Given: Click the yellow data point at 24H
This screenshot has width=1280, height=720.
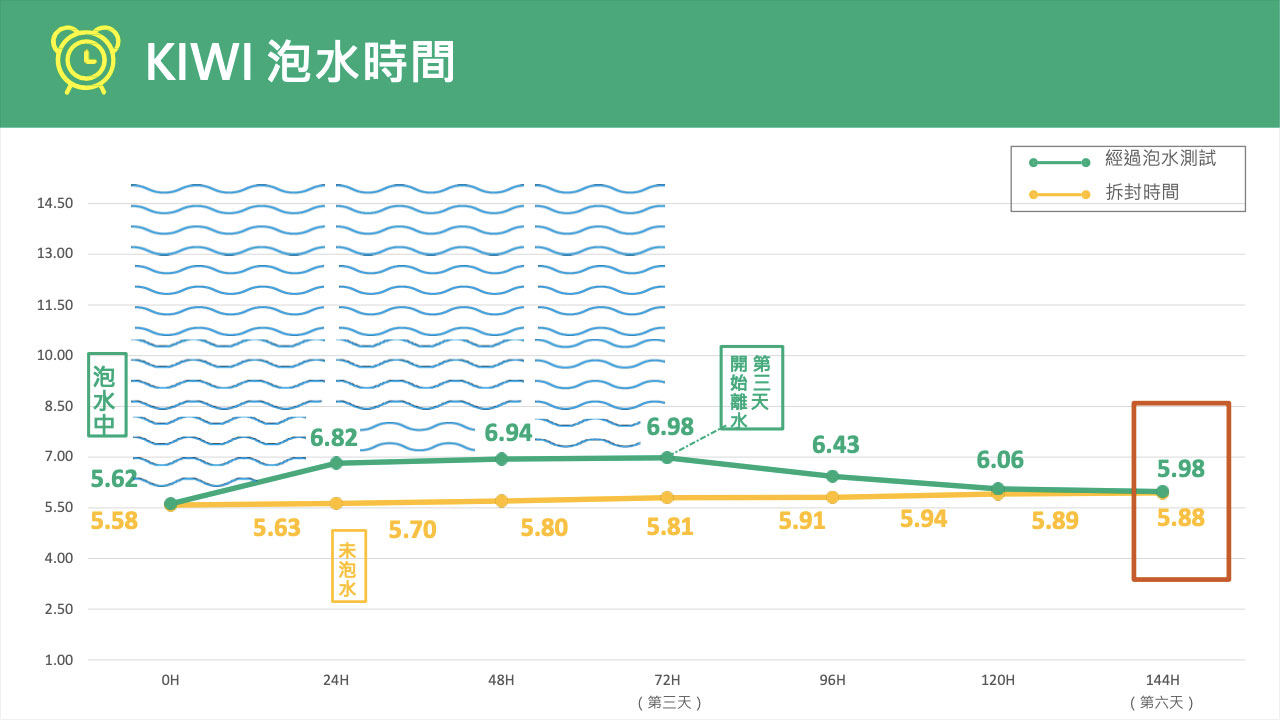Looking at the screenshot, I should point(336,503).
